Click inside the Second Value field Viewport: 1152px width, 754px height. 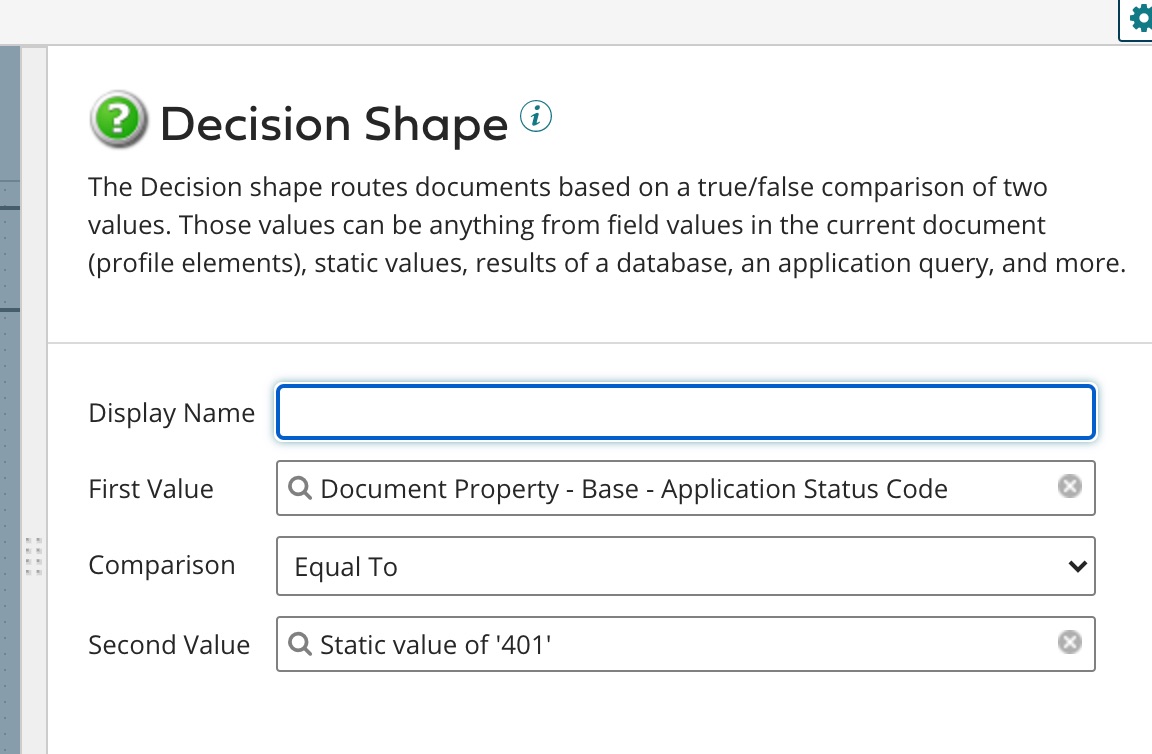pos(686,644)
